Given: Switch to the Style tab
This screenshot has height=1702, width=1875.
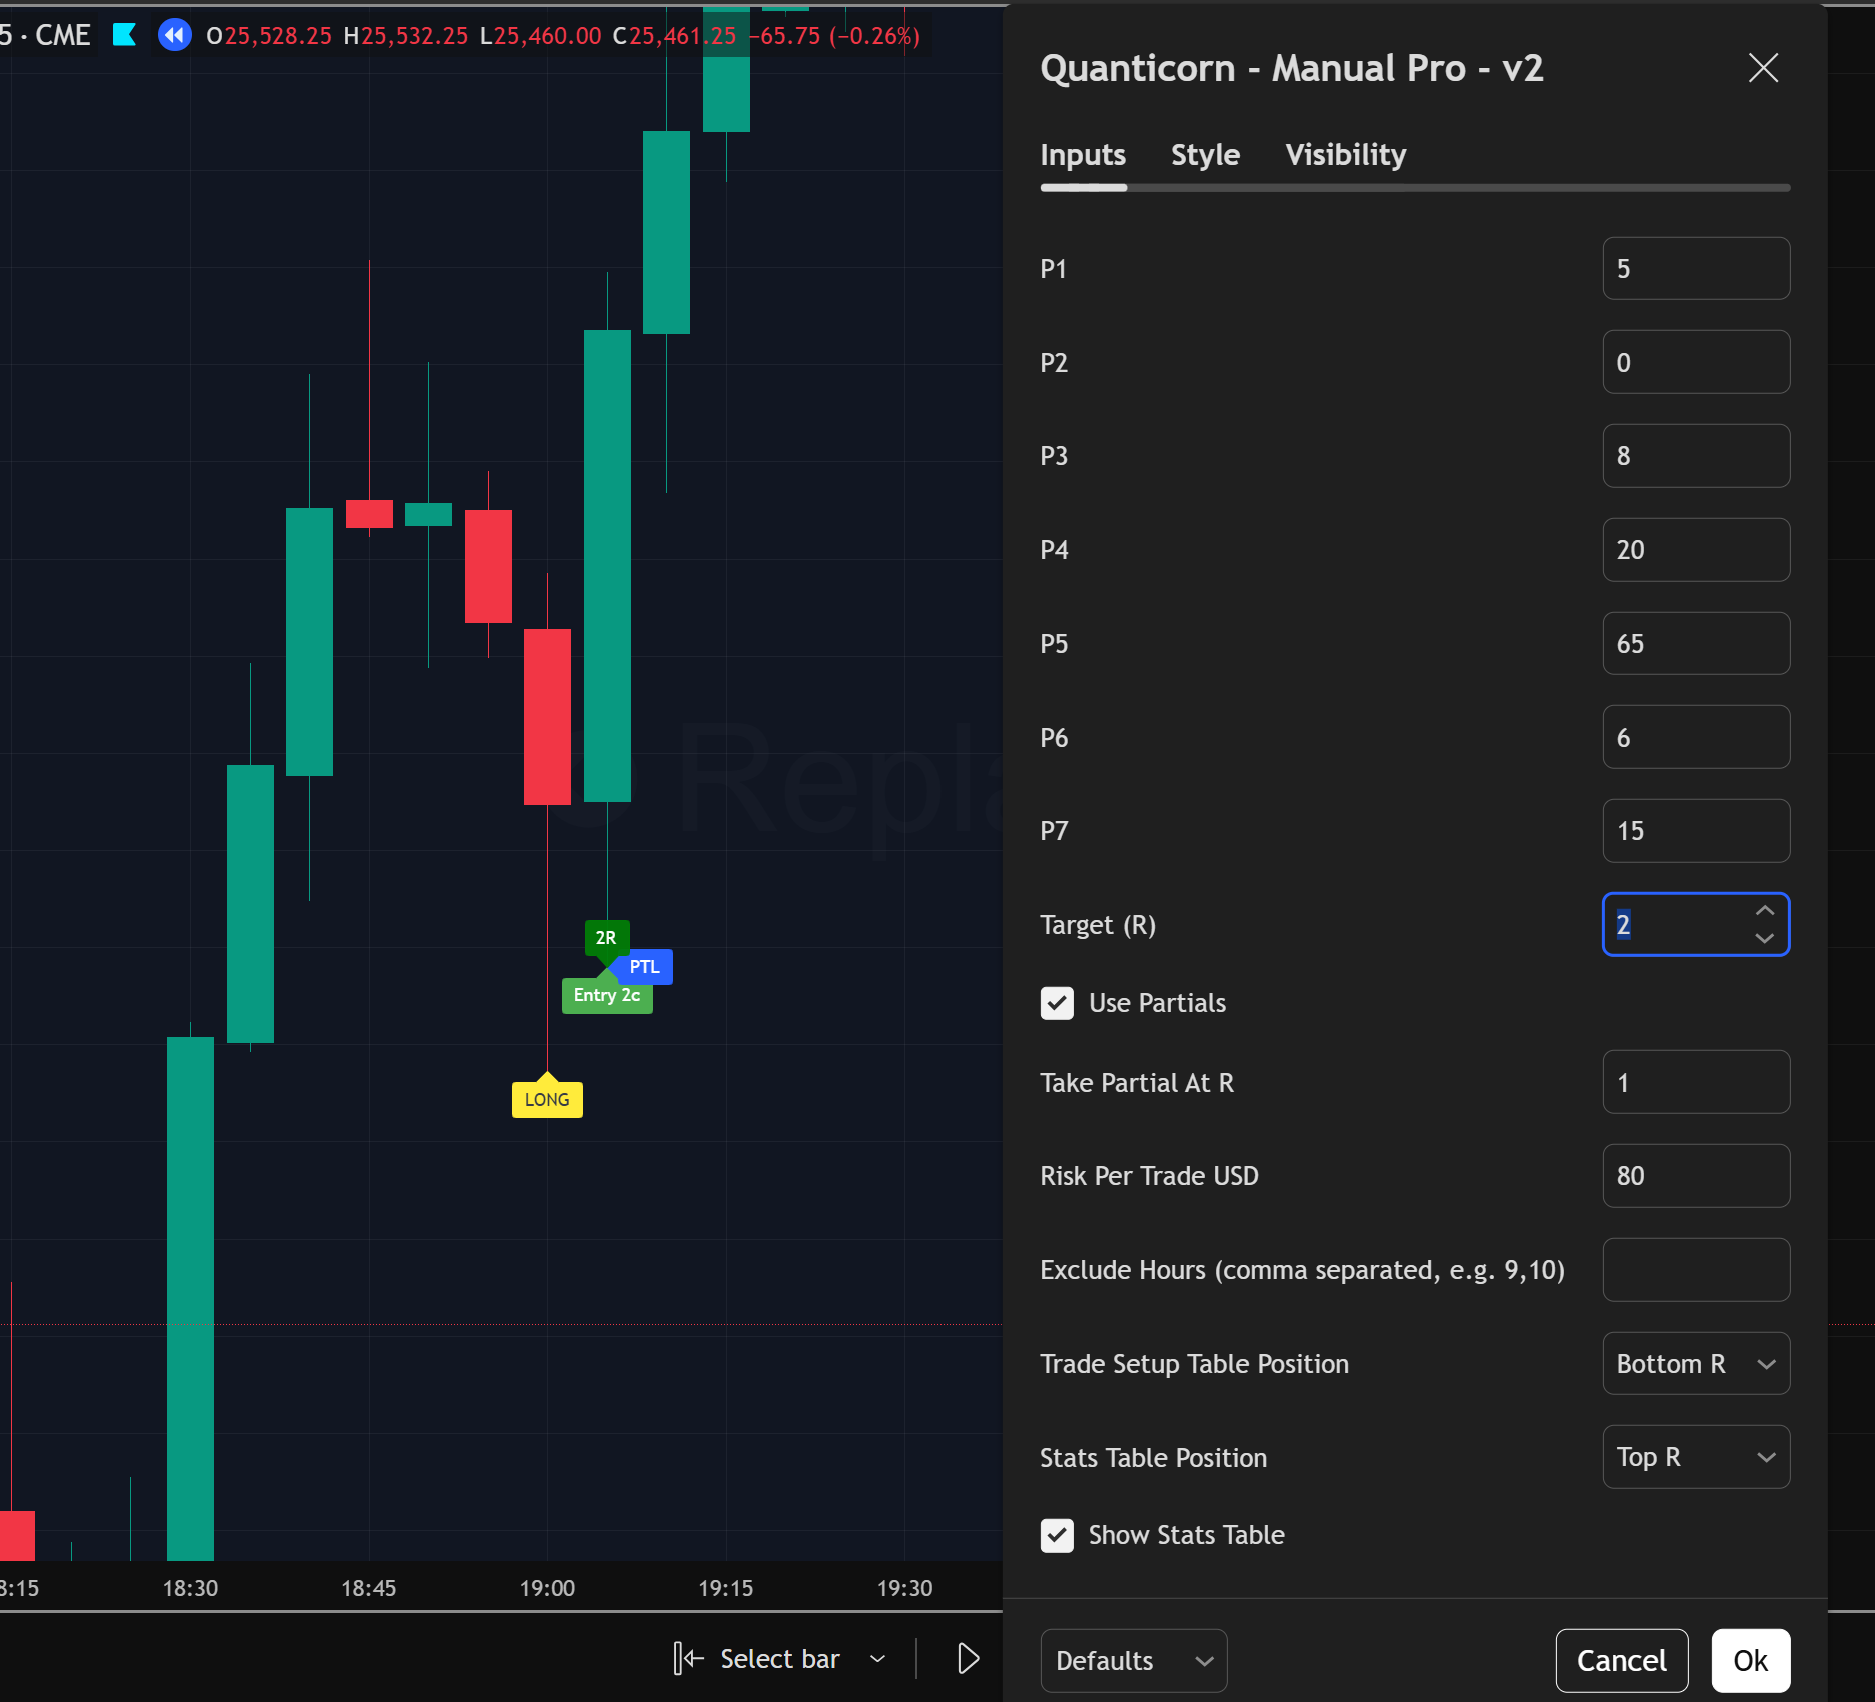Looking at the screenshot, I should coord(1204,155).
